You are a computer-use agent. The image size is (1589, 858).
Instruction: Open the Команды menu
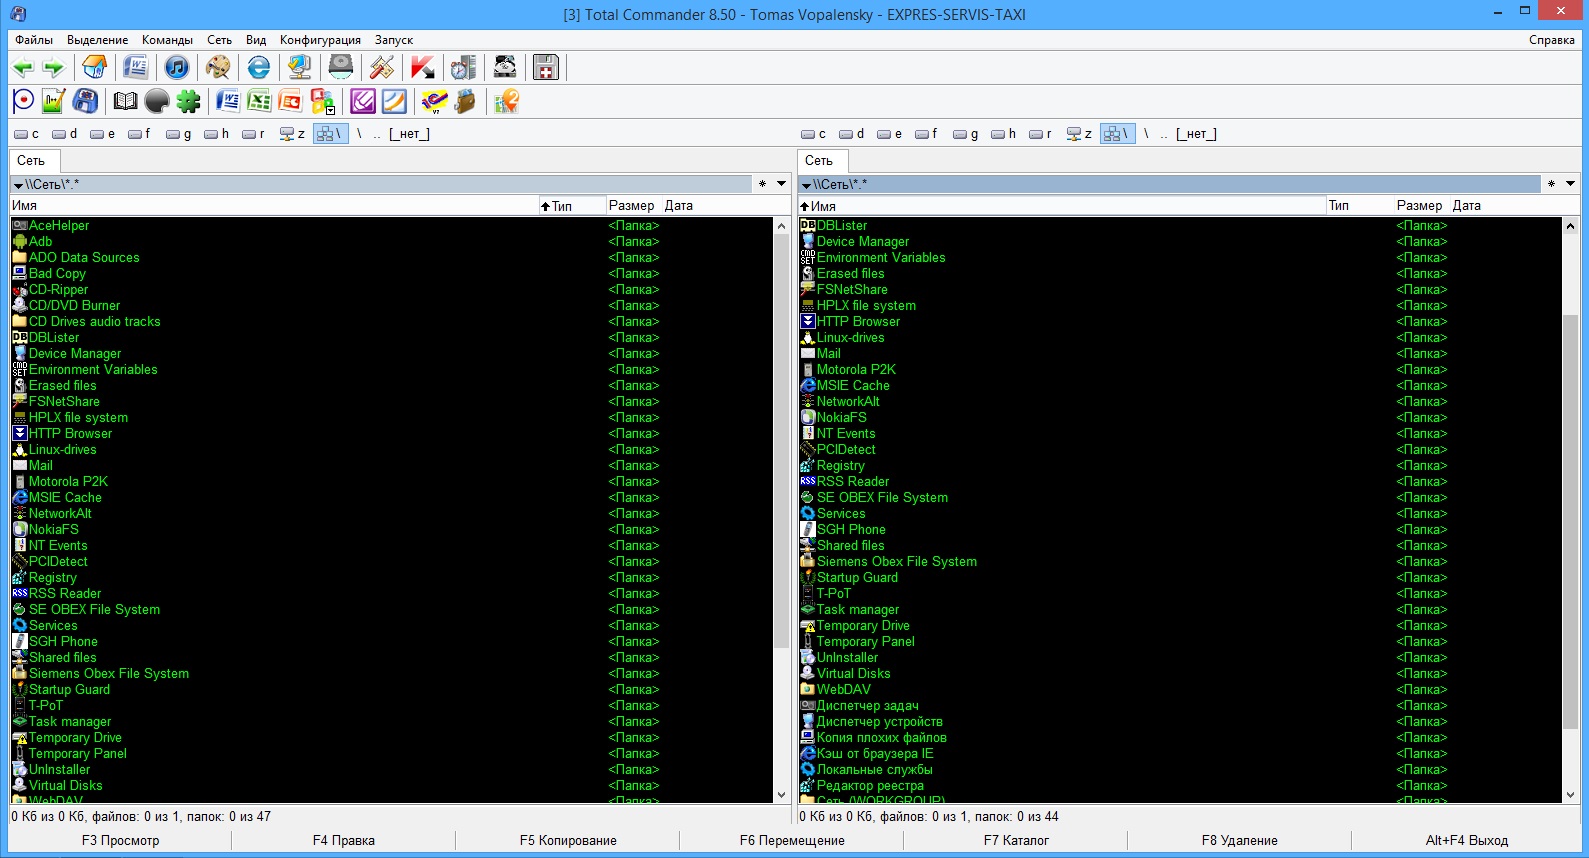tap(167, 40)
